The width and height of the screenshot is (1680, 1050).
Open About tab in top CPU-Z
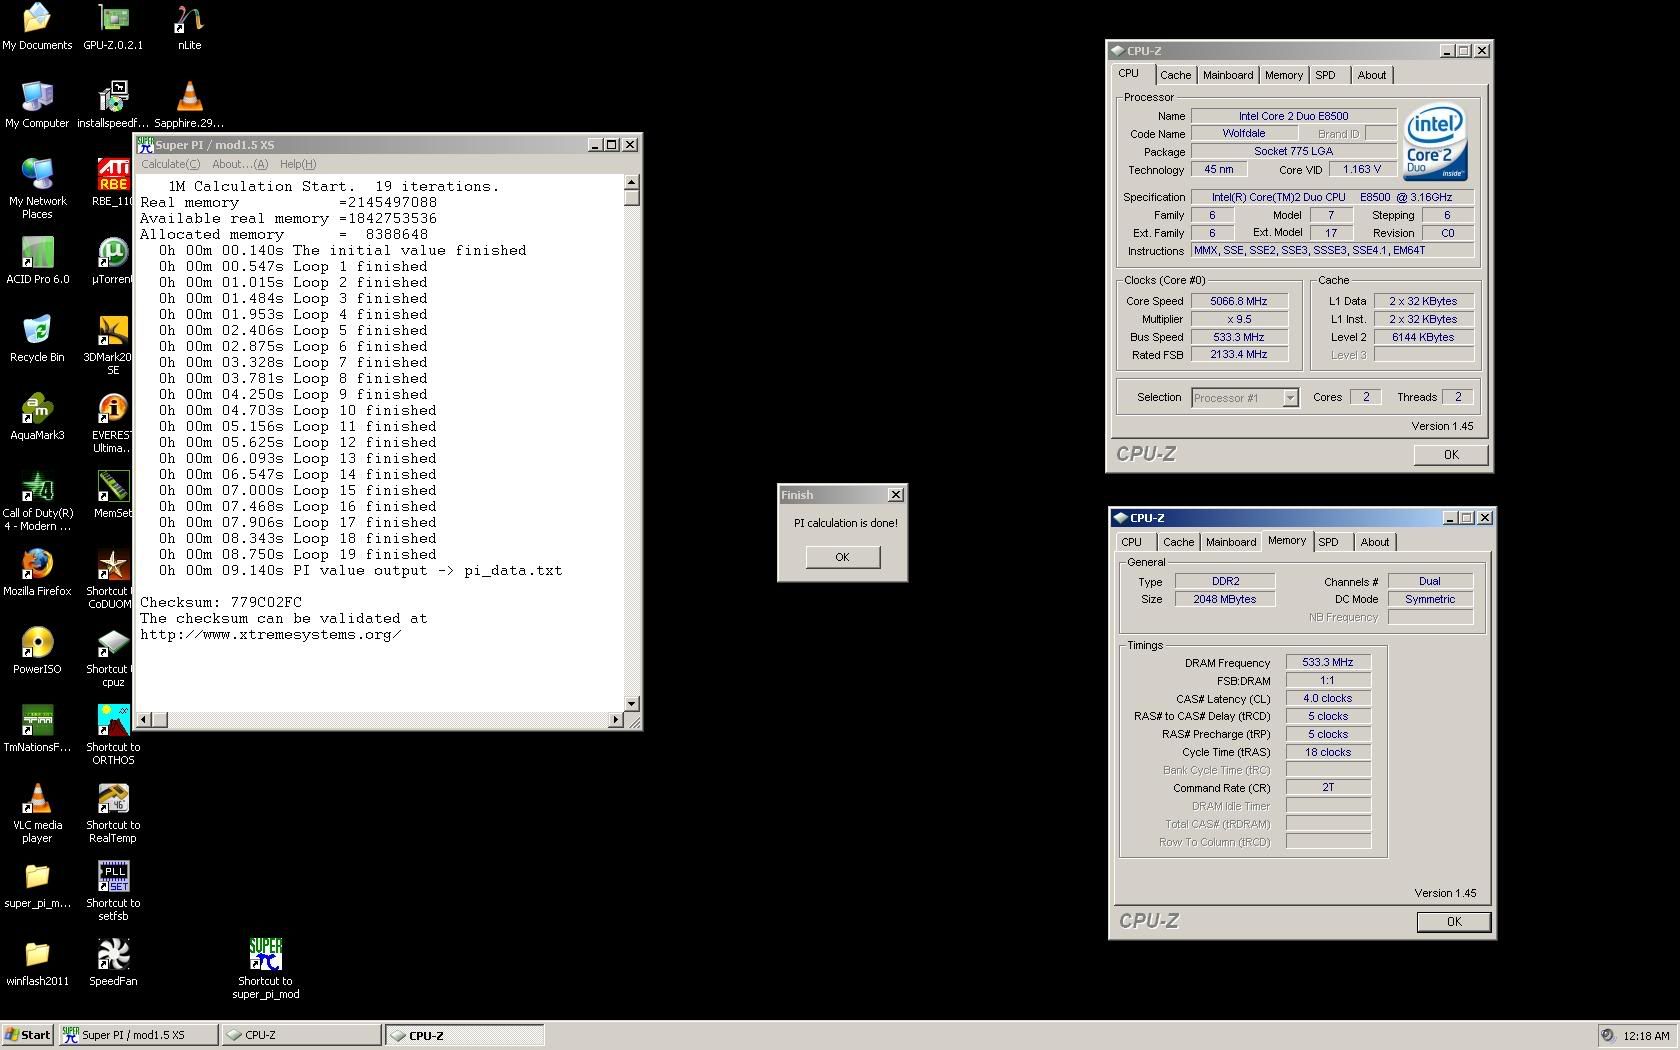point(1371,75)
